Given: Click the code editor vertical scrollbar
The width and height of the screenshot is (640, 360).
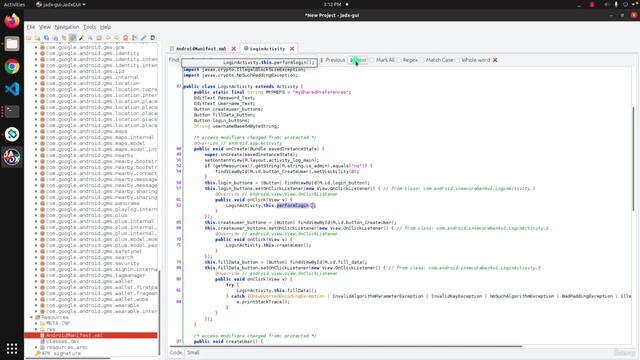Looking at the screenshot, I should click(634, 159).
